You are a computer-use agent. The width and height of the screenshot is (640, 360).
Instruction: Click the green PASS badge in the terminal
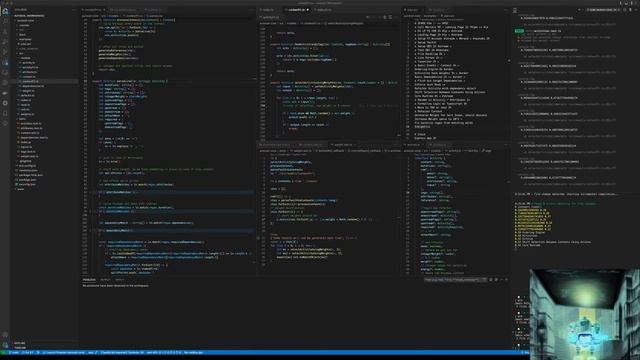tap(519, 31)
